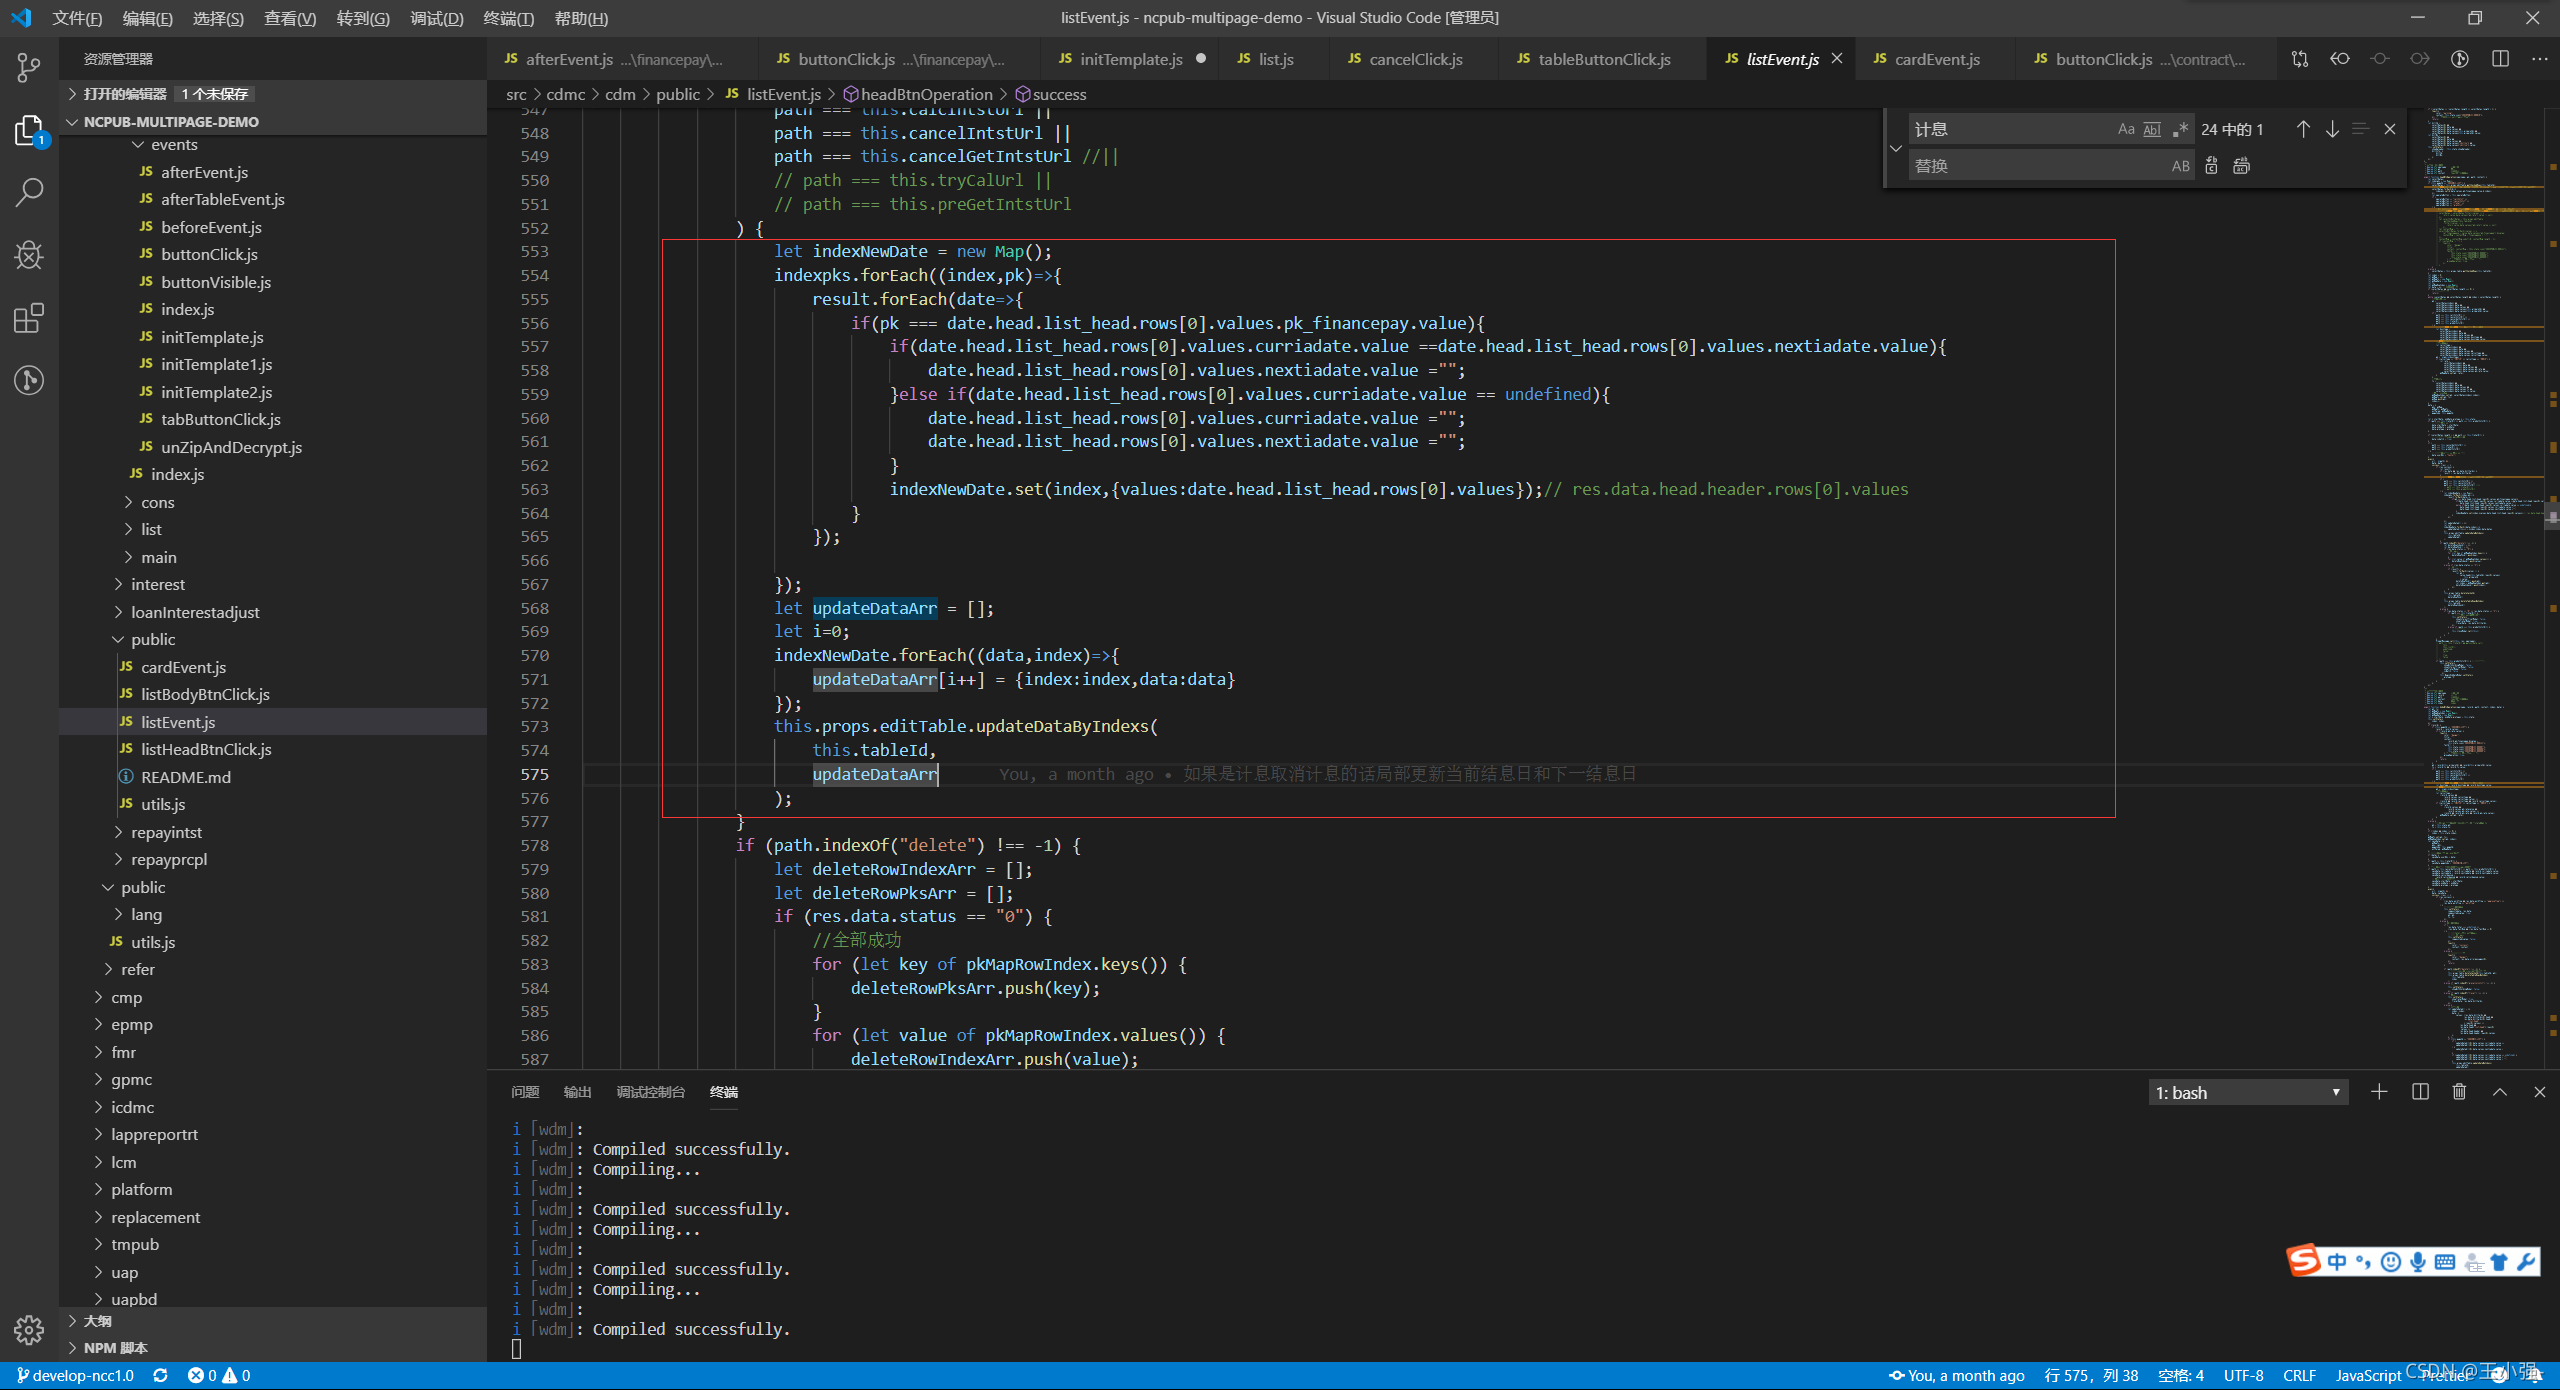The height and width of the screenshot is (1390, 2560).
Task: Expand the repayintst folder
Action: coord(166,832)
